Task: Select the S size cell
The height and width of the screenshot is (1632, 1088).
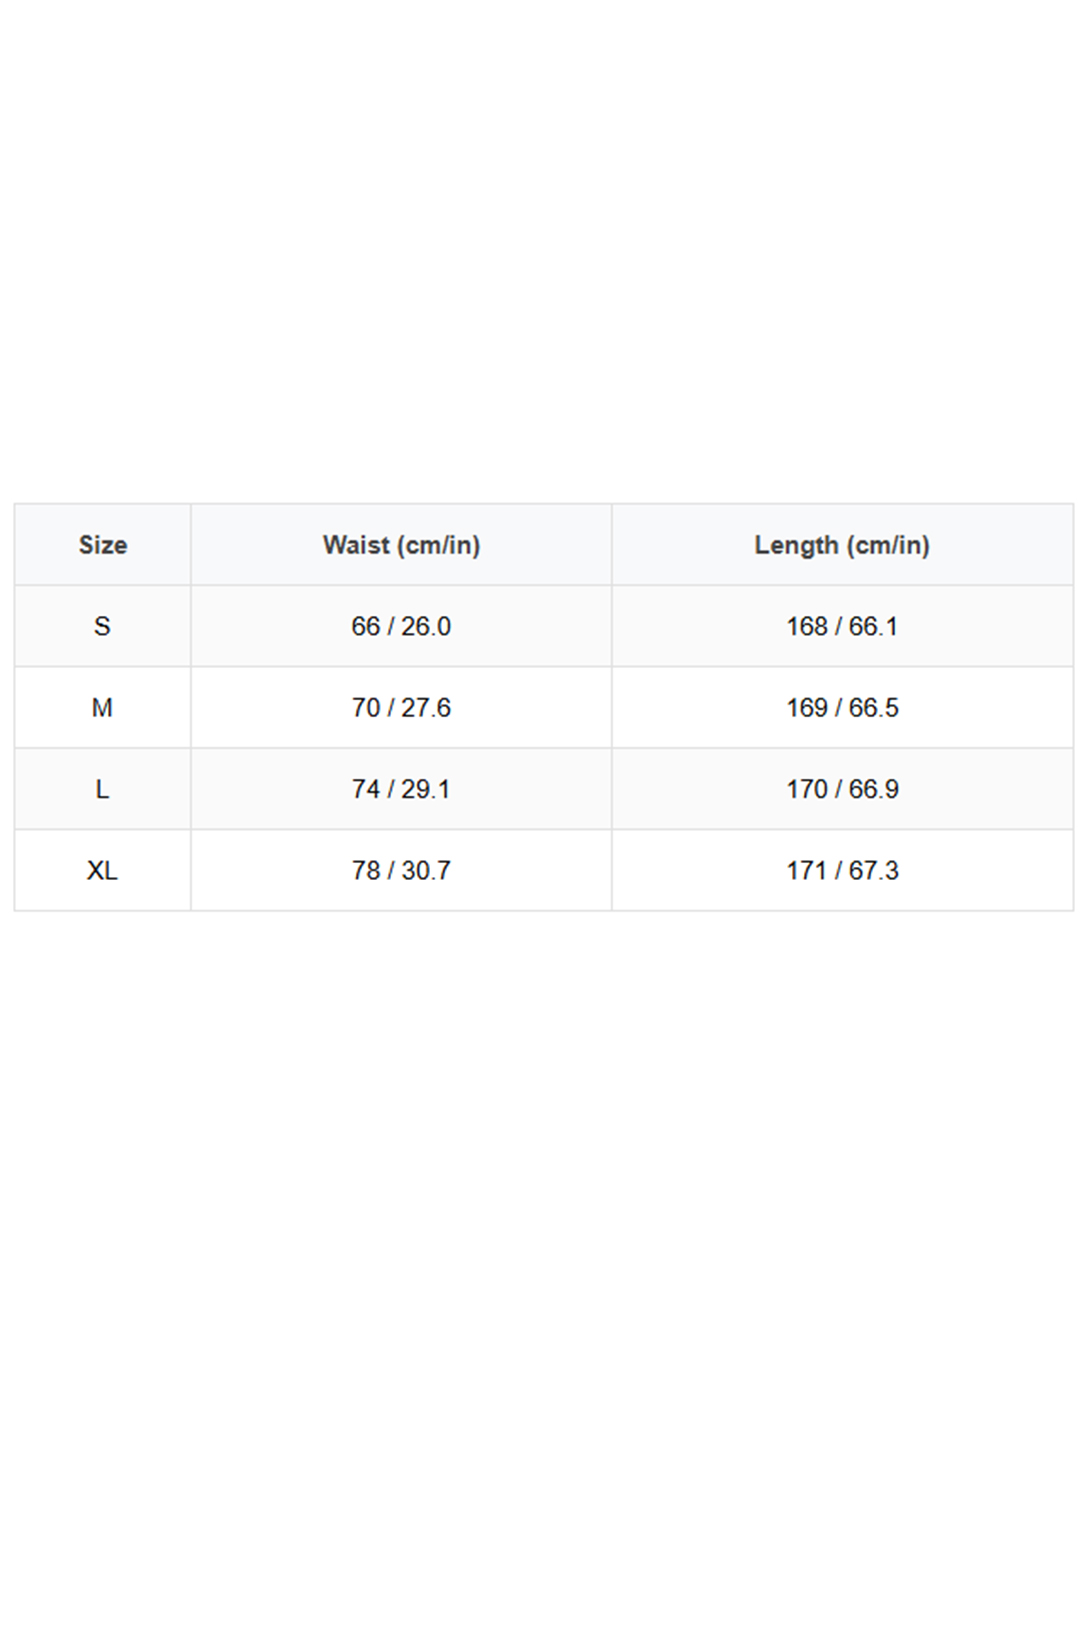Action: coord(102,626)
